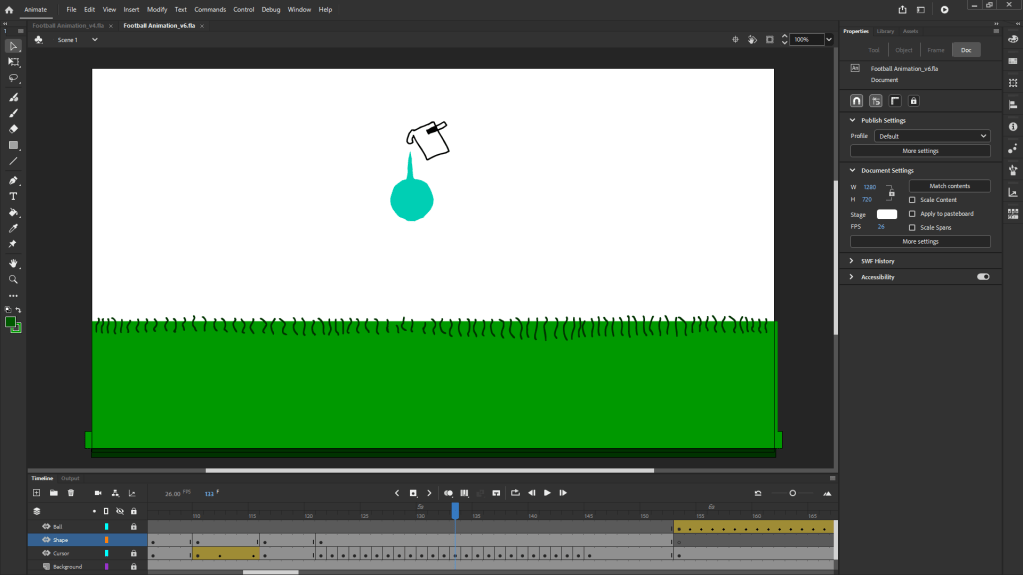Screen dimensions: 1023x575
Task: Open the Profile dropdown
Action: pyautogui.click(x=931, y=136)
